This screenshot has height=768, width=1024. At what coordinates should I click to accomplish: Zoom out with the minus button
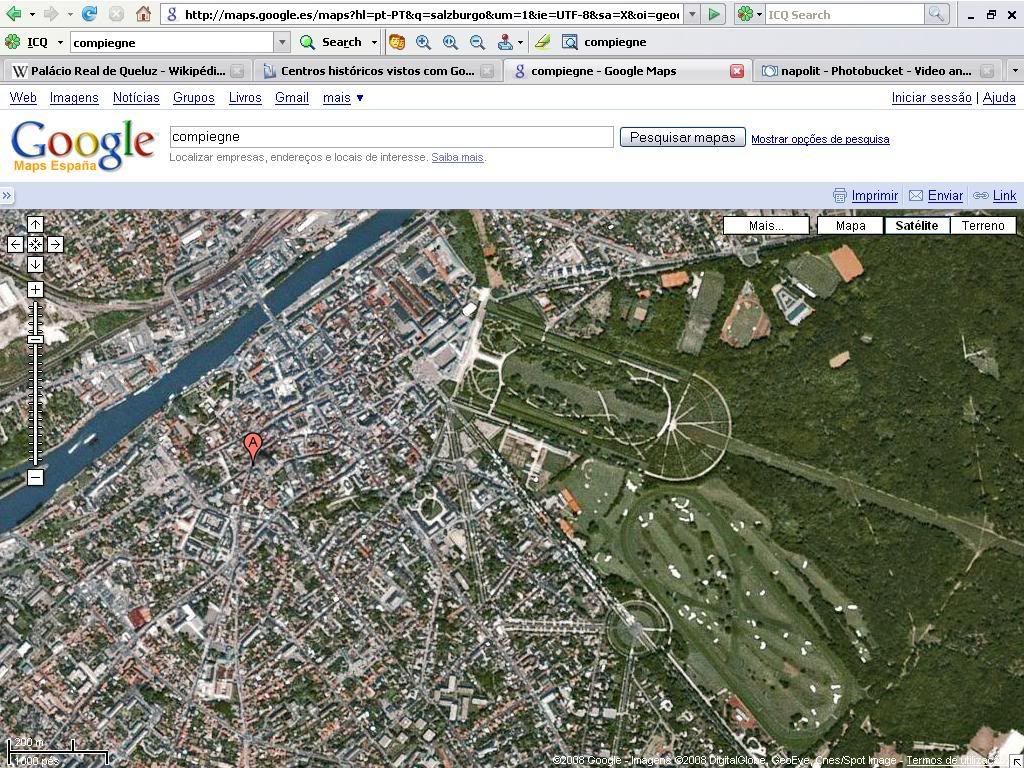tap(35, 478)
